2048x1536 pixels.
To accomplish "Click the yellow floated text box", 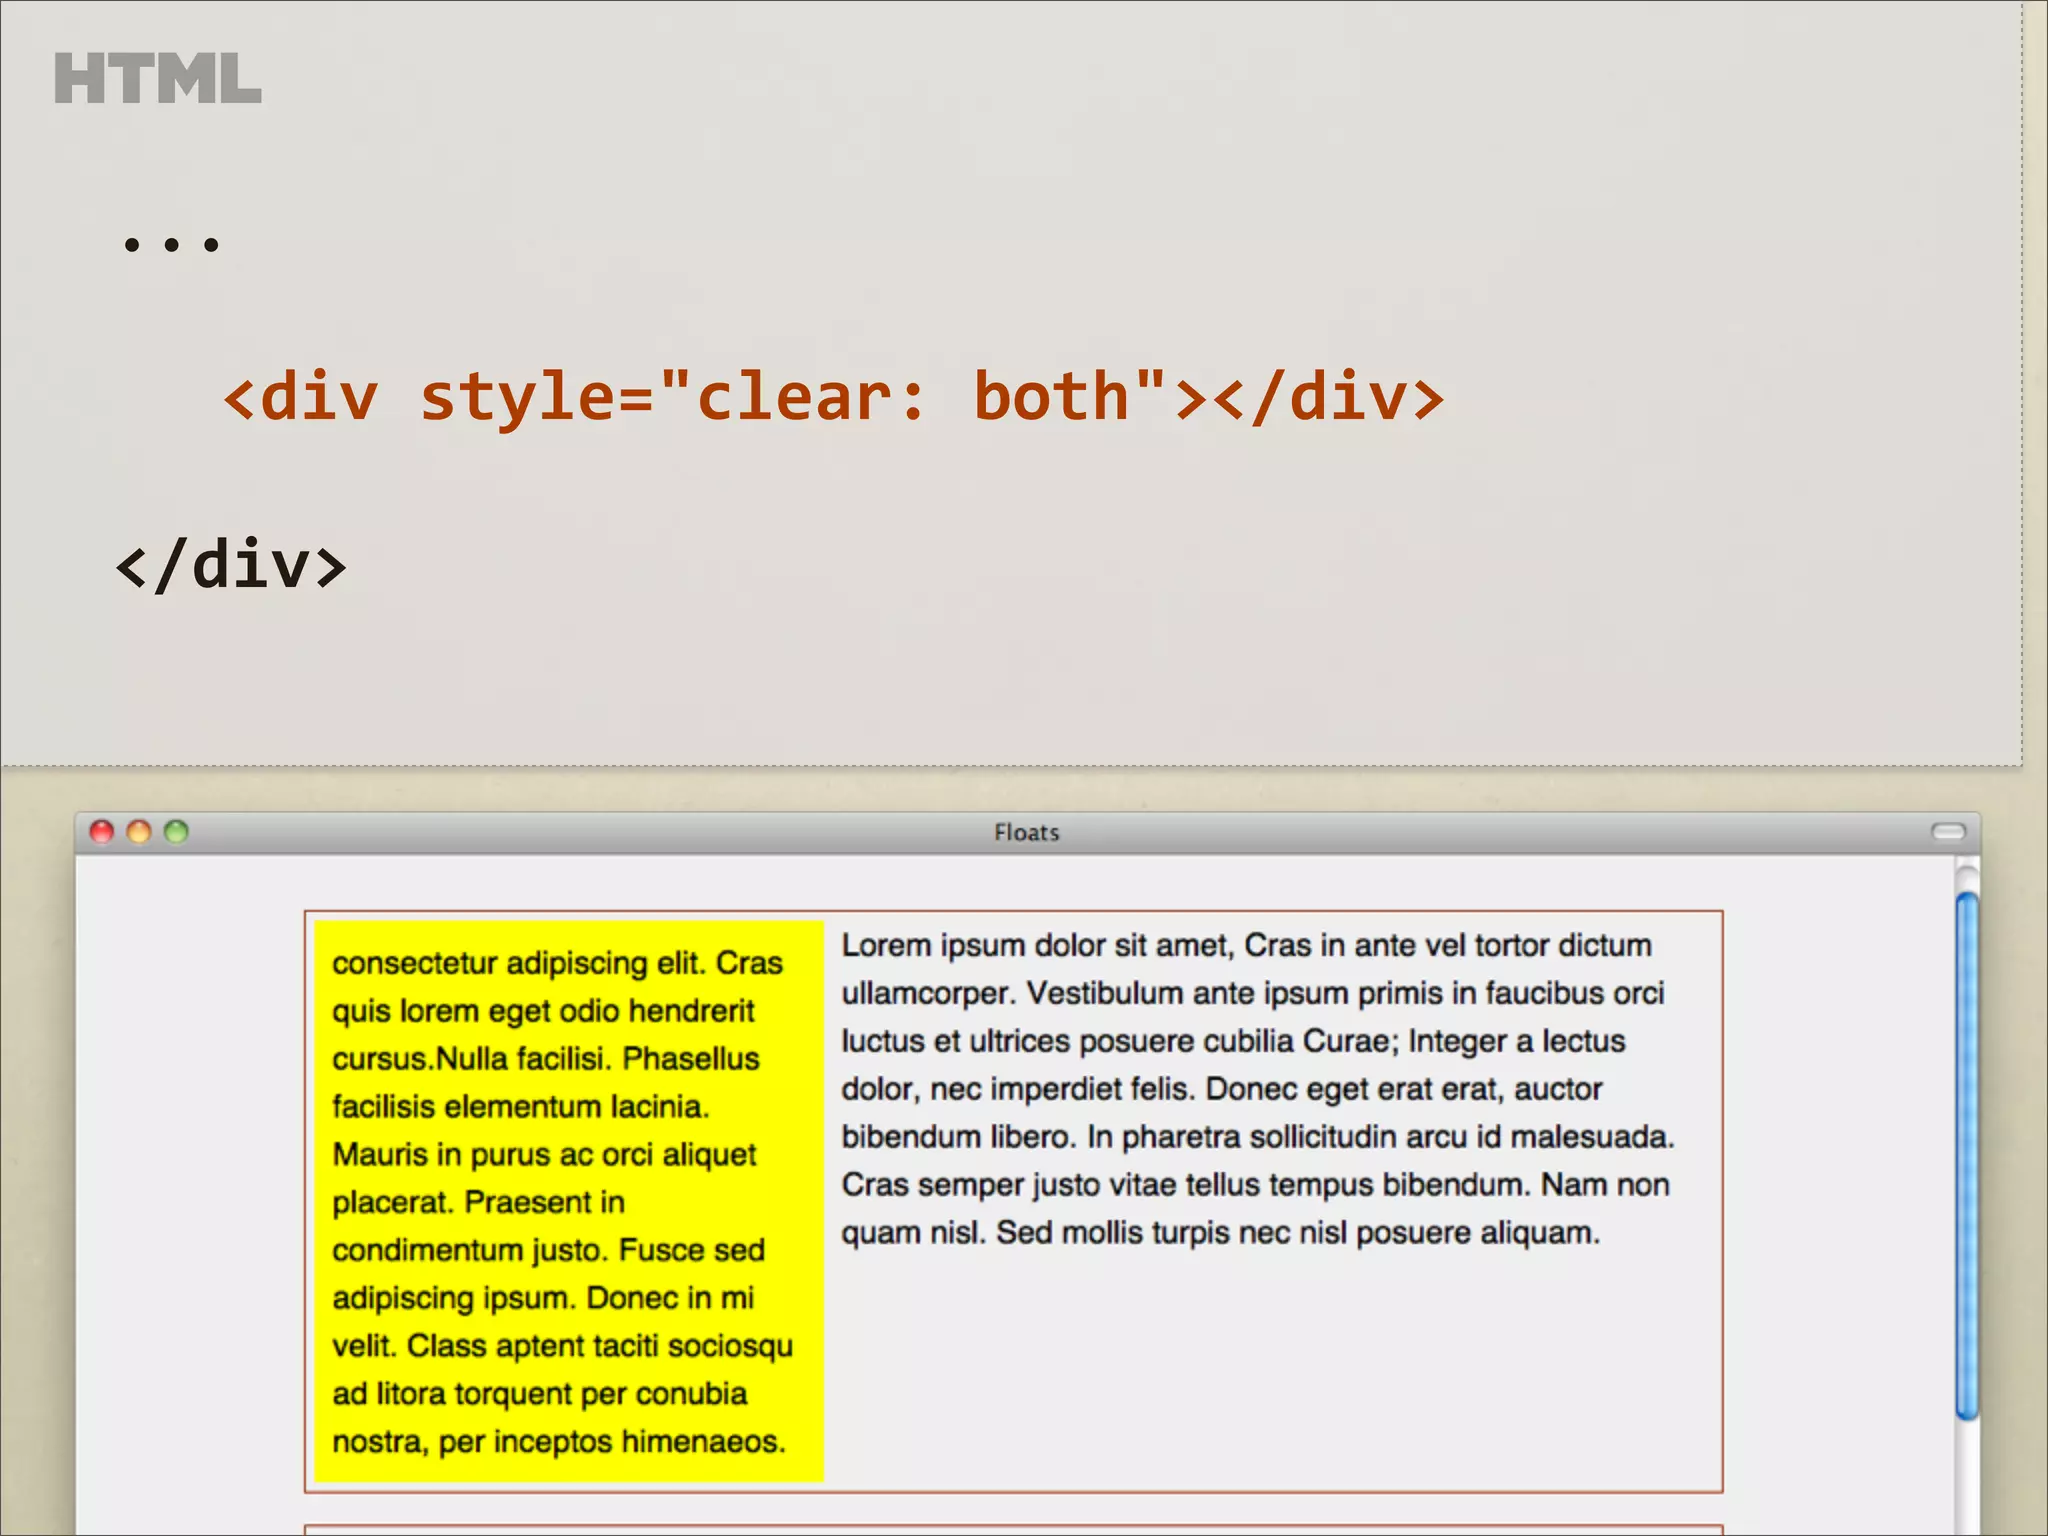I will (x=568, y=1201).
